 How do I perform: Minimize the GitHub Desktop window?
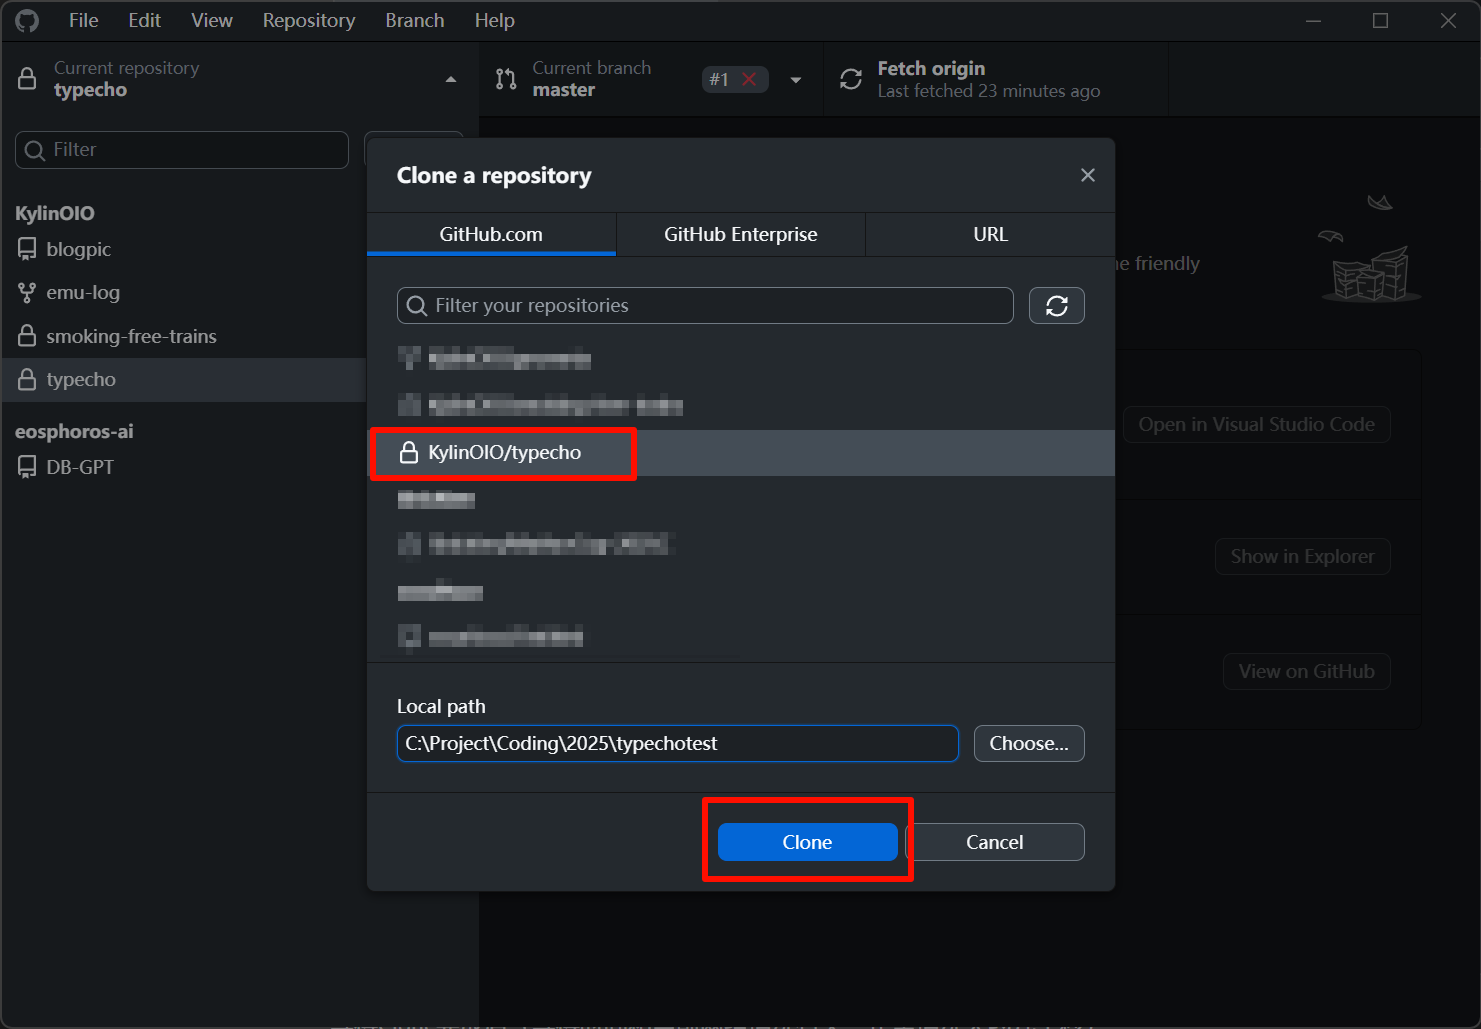(1314, 21)
